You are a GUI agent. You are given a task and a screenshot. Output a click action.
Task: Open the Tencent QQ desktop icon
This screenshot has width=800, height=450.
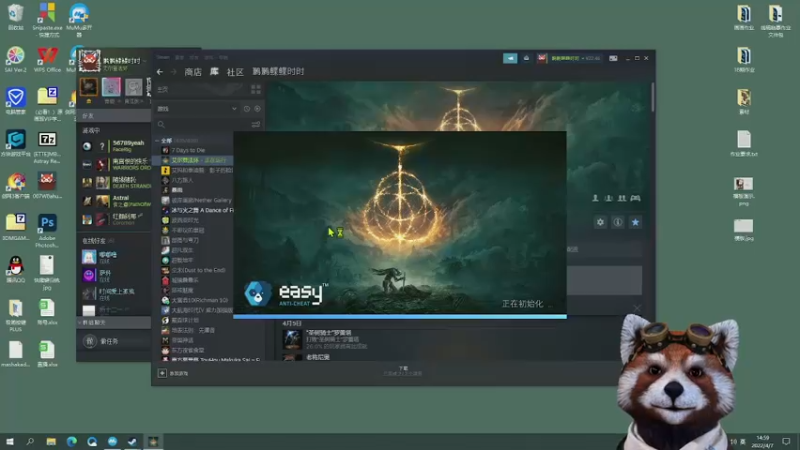(x=16, y=269)
